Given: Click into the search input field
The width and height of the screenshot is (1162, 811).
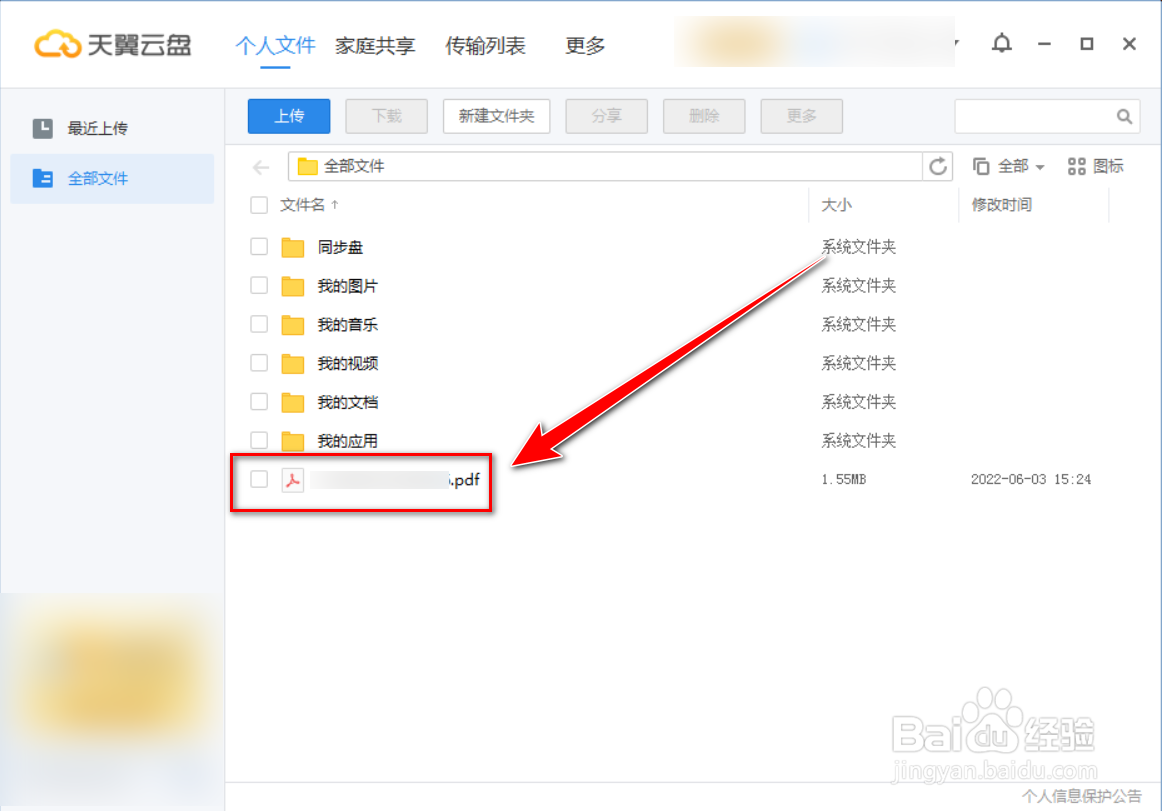Looking at the screenshot, I should tap(1035, 116).
